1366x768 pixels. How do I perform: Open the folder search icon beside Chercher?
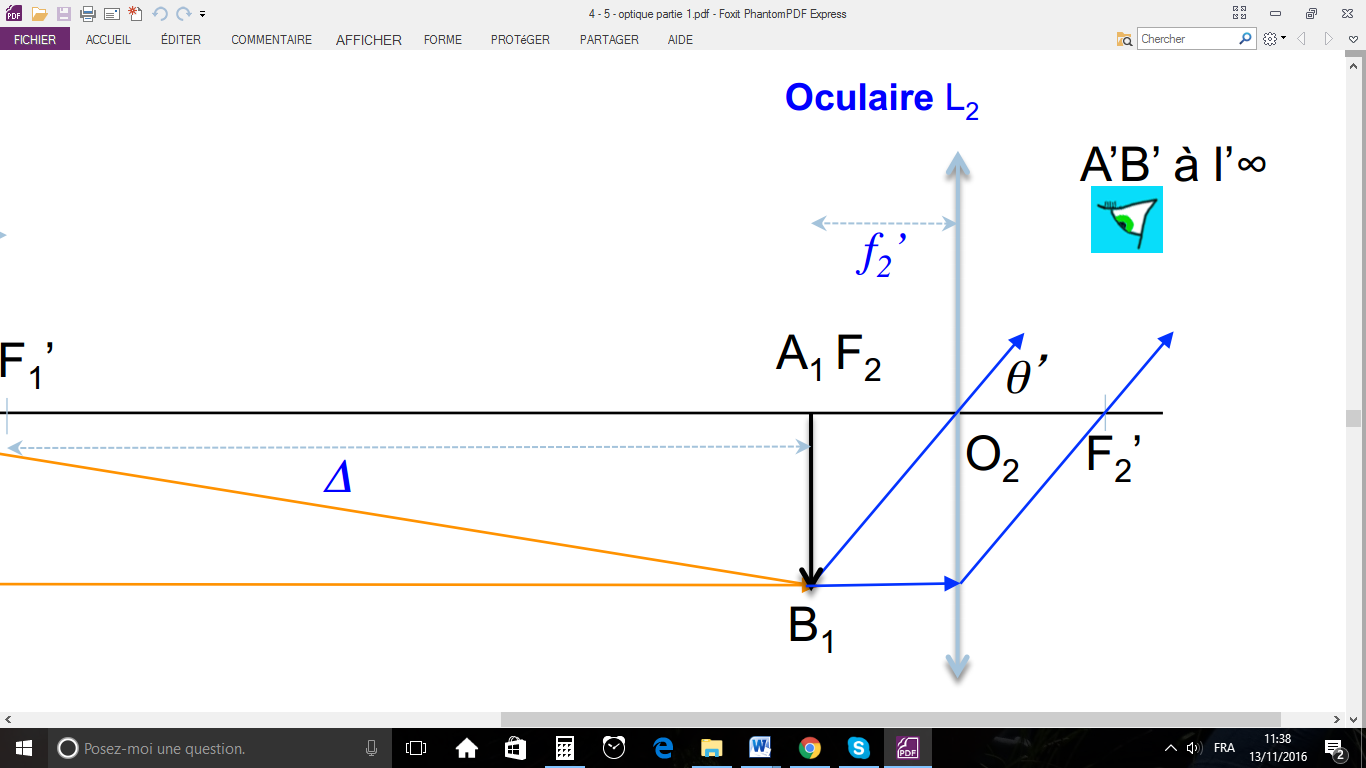[x=1125, y=39]
